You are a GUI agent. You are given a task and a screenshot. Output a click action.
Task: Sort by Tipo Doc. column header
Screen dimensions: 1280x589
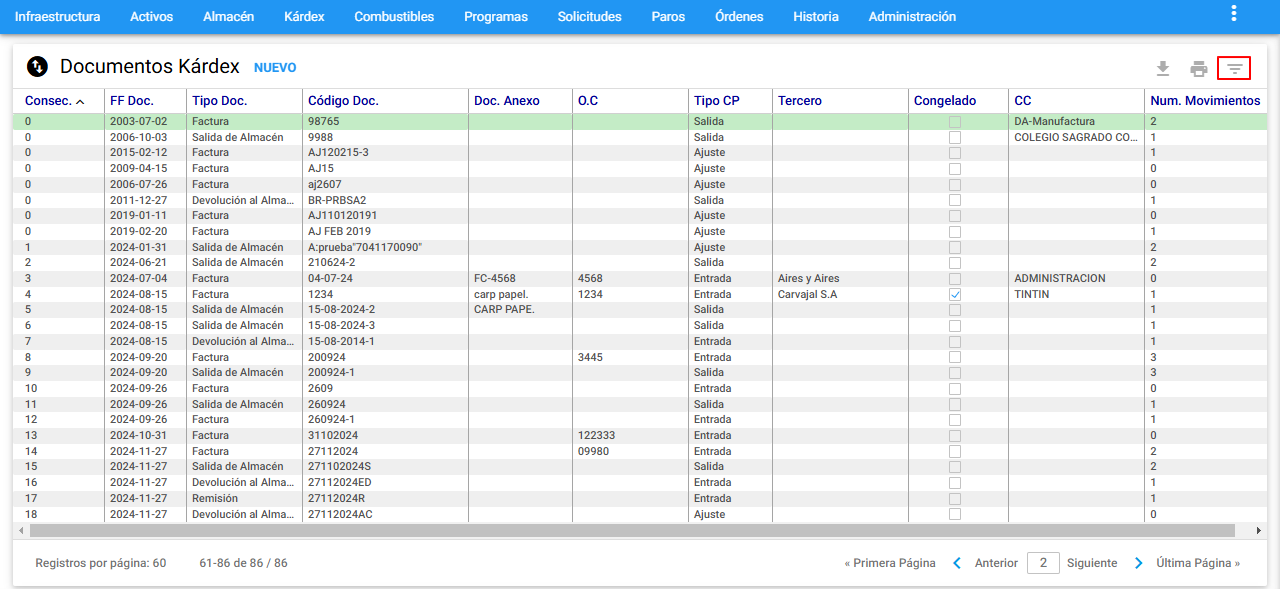(x=219, y=101)
